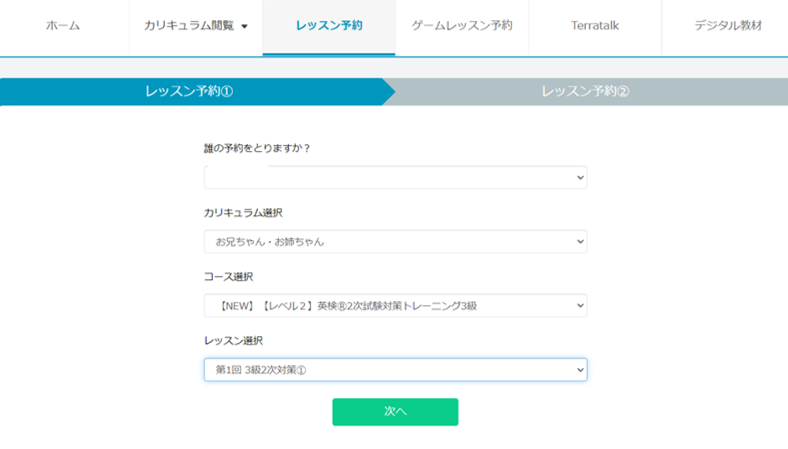The image size is (788, 449).
Task: Expand the caret arrow beside カリキュラム閲覧
Action: point(244,26)
